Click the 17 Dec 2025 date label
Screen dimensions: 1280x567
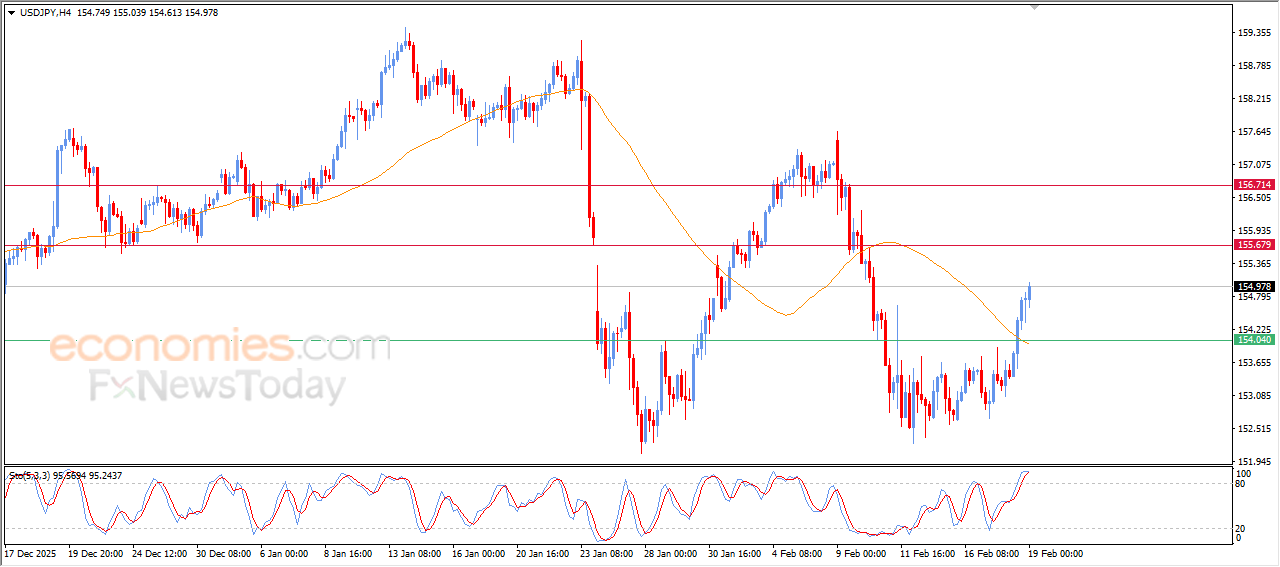32,553
